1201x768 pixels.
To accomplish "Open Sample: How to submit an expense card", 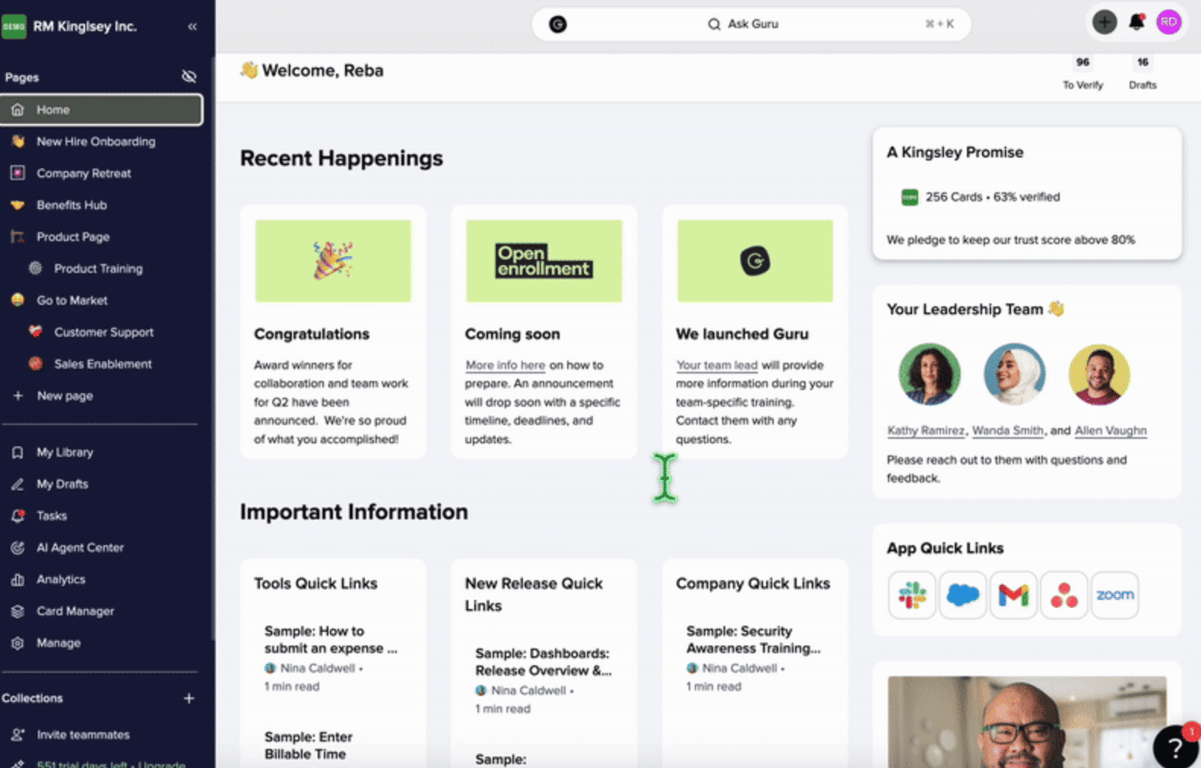I will click(331, 639).
